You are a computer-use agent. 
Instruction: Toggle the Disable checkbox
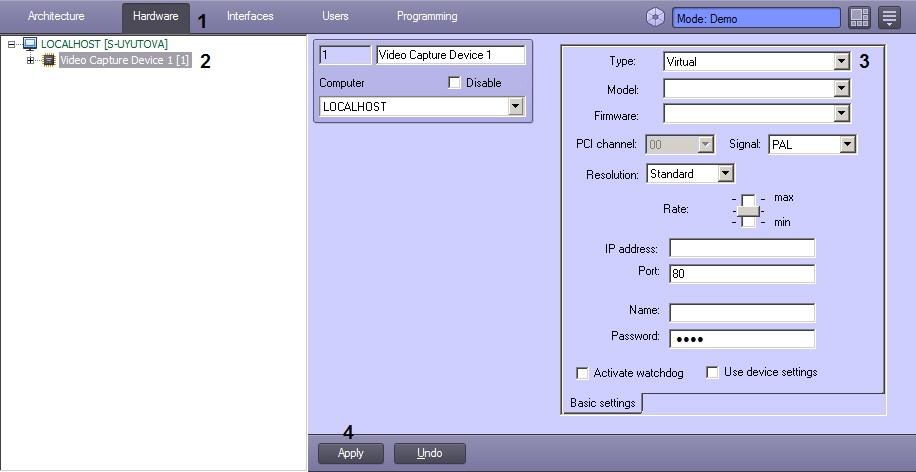454,83
